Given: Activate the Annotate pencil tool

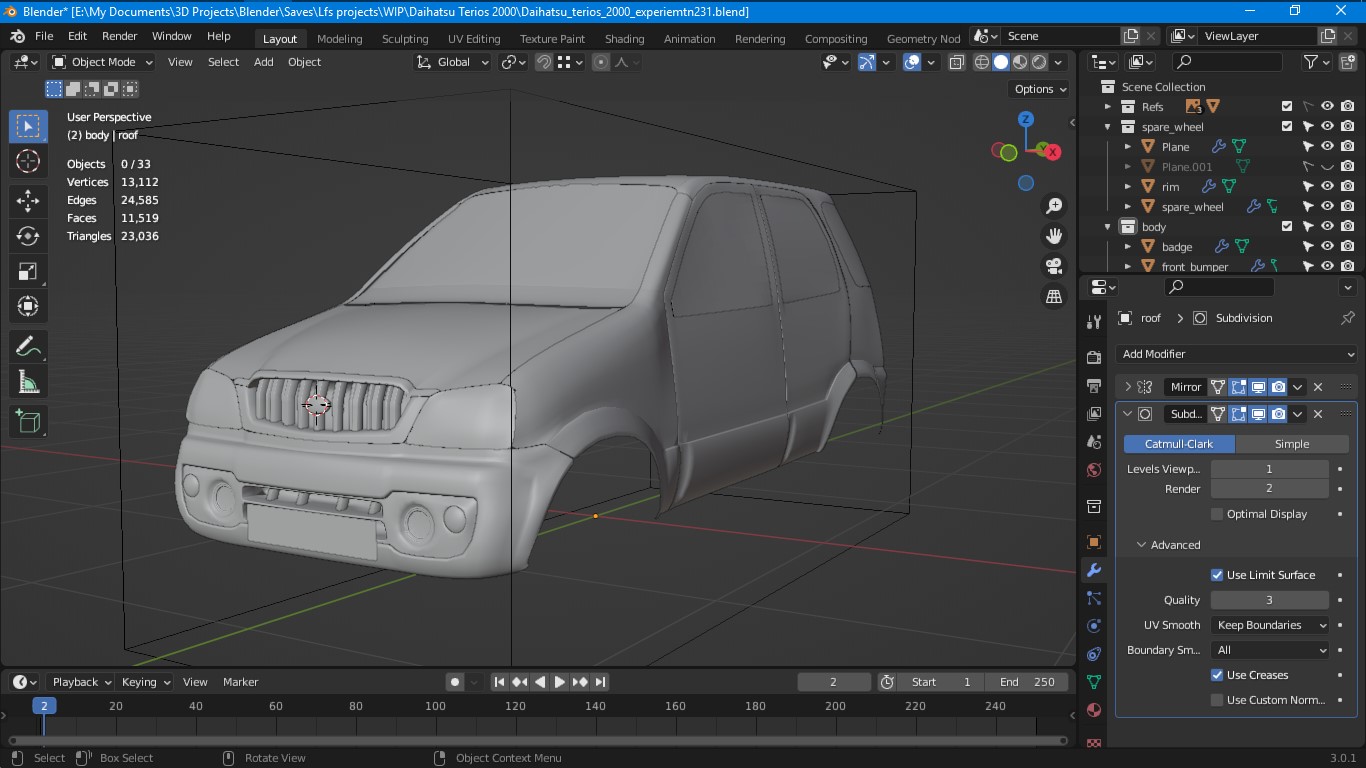Looking at the screenshot, I should 28,347.
